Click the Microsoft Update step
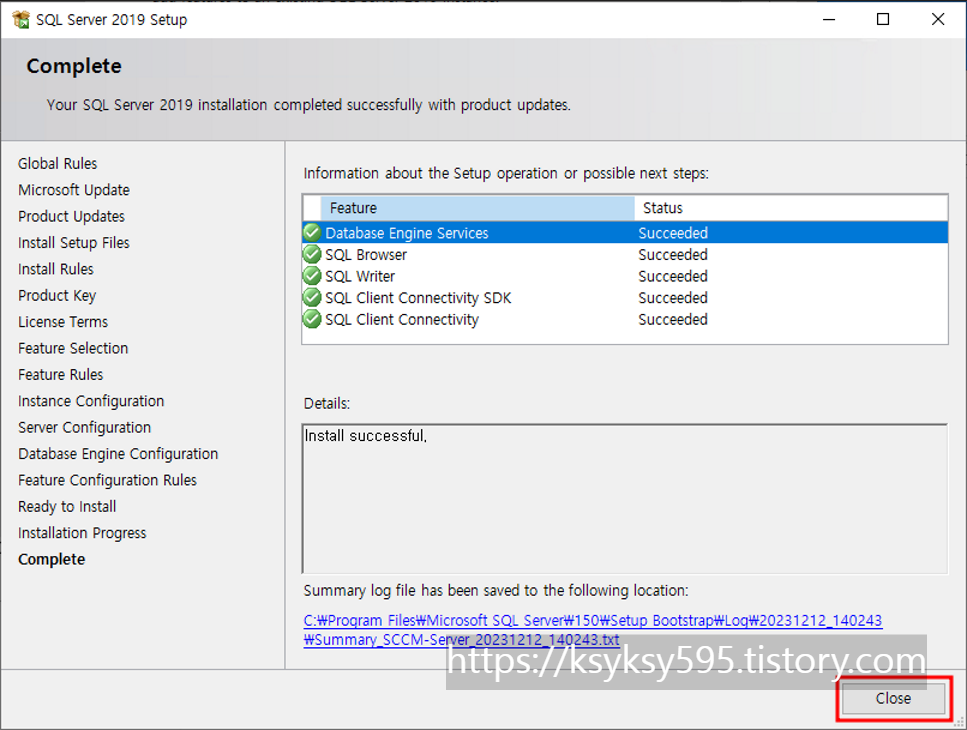 click(74, 190)
